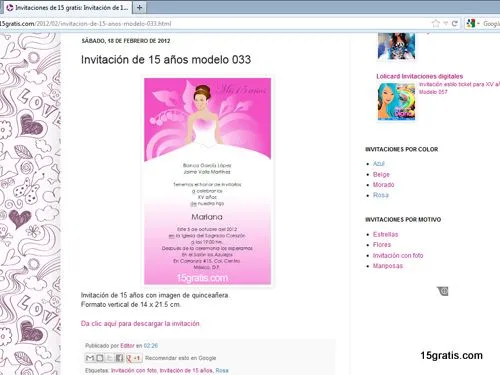Browse 'Invitación con foto' motif in sidebar
500x375 pixels.
coord(398,255)
